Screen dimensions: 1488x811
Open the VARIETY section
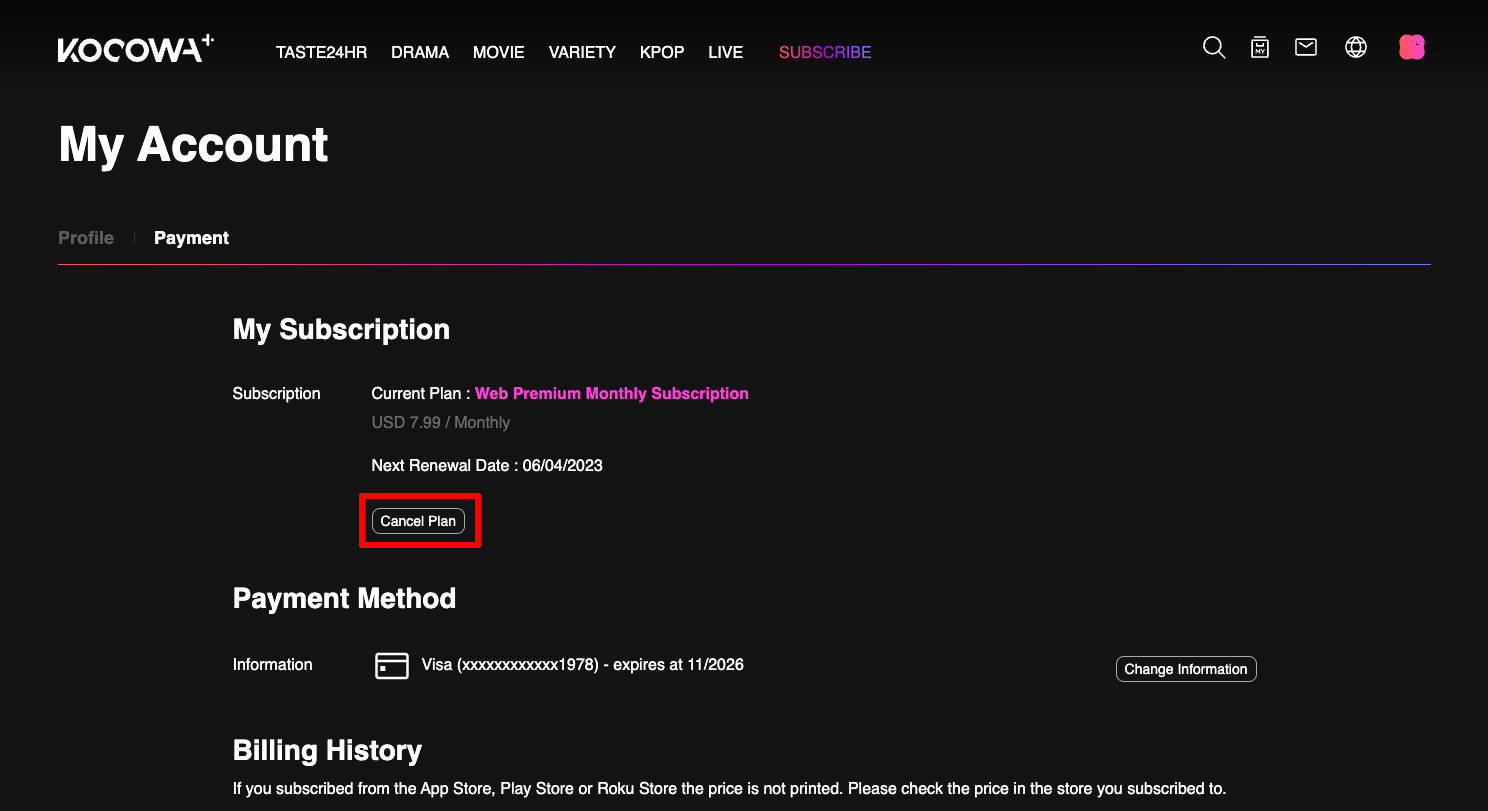click(582, 52)
